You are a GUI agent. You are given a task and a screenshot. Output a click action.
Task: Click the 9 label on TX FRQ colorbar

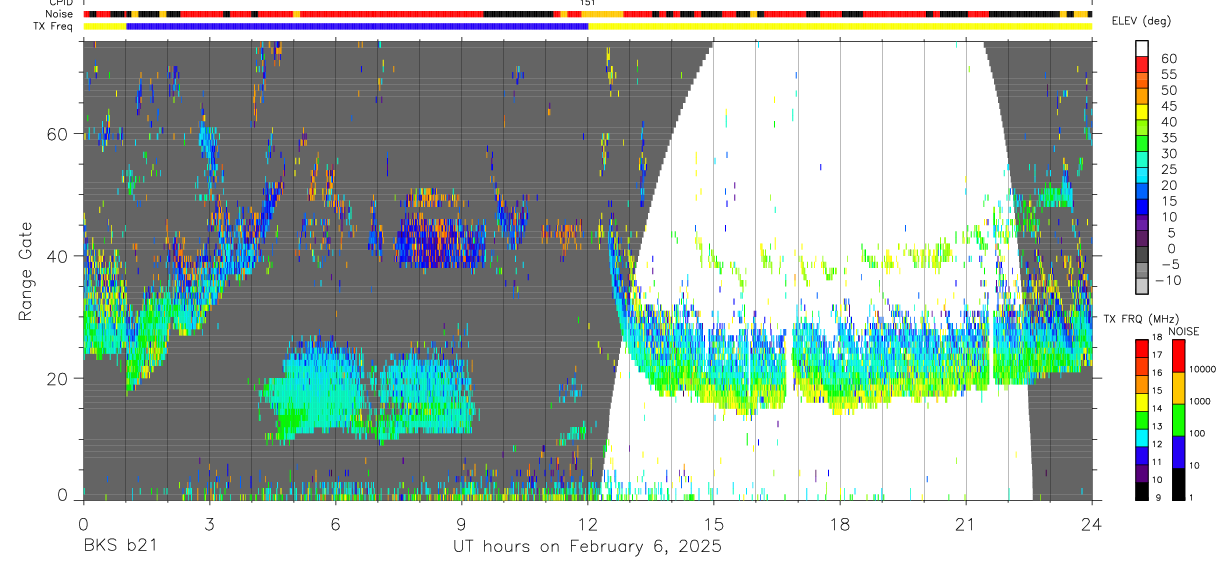click(1157, 497)
